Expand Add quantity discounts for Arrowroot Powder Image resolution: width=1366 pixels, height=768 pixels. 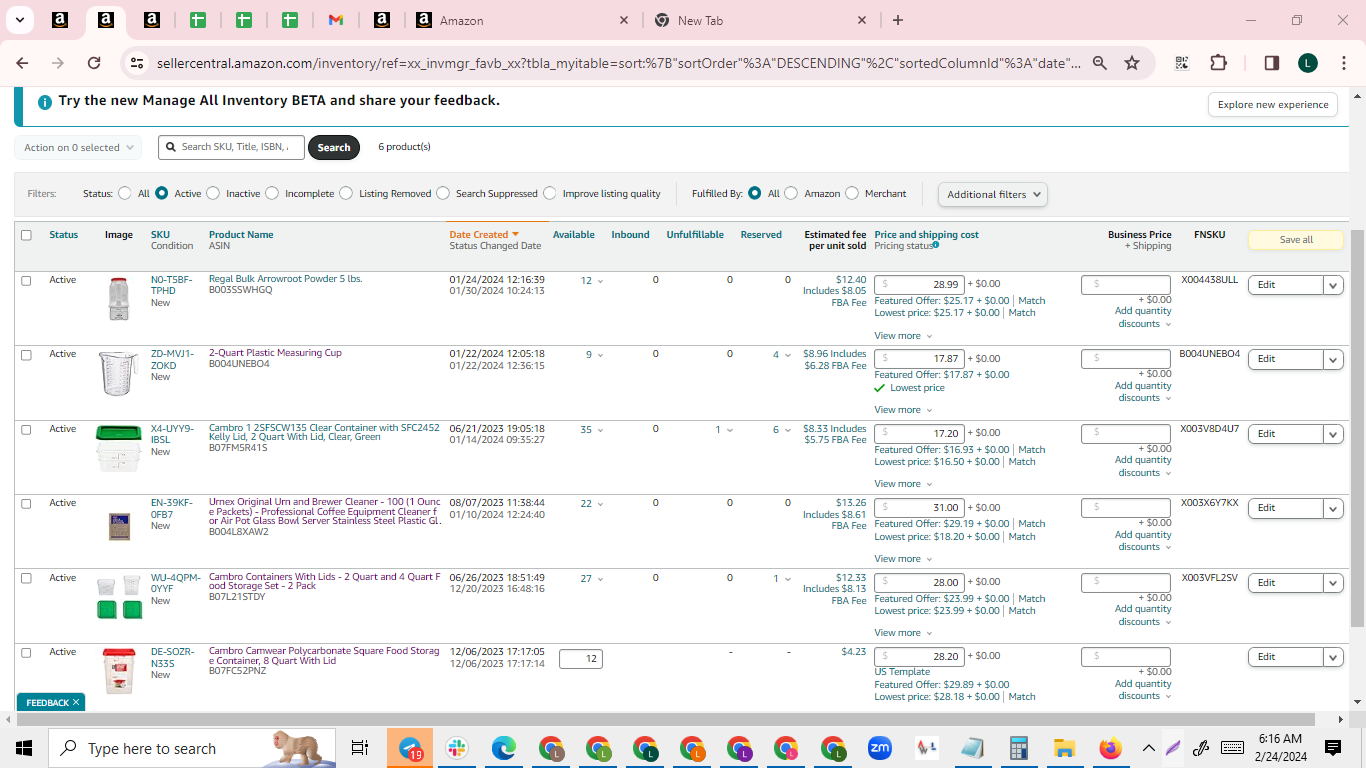(1143, 317)
